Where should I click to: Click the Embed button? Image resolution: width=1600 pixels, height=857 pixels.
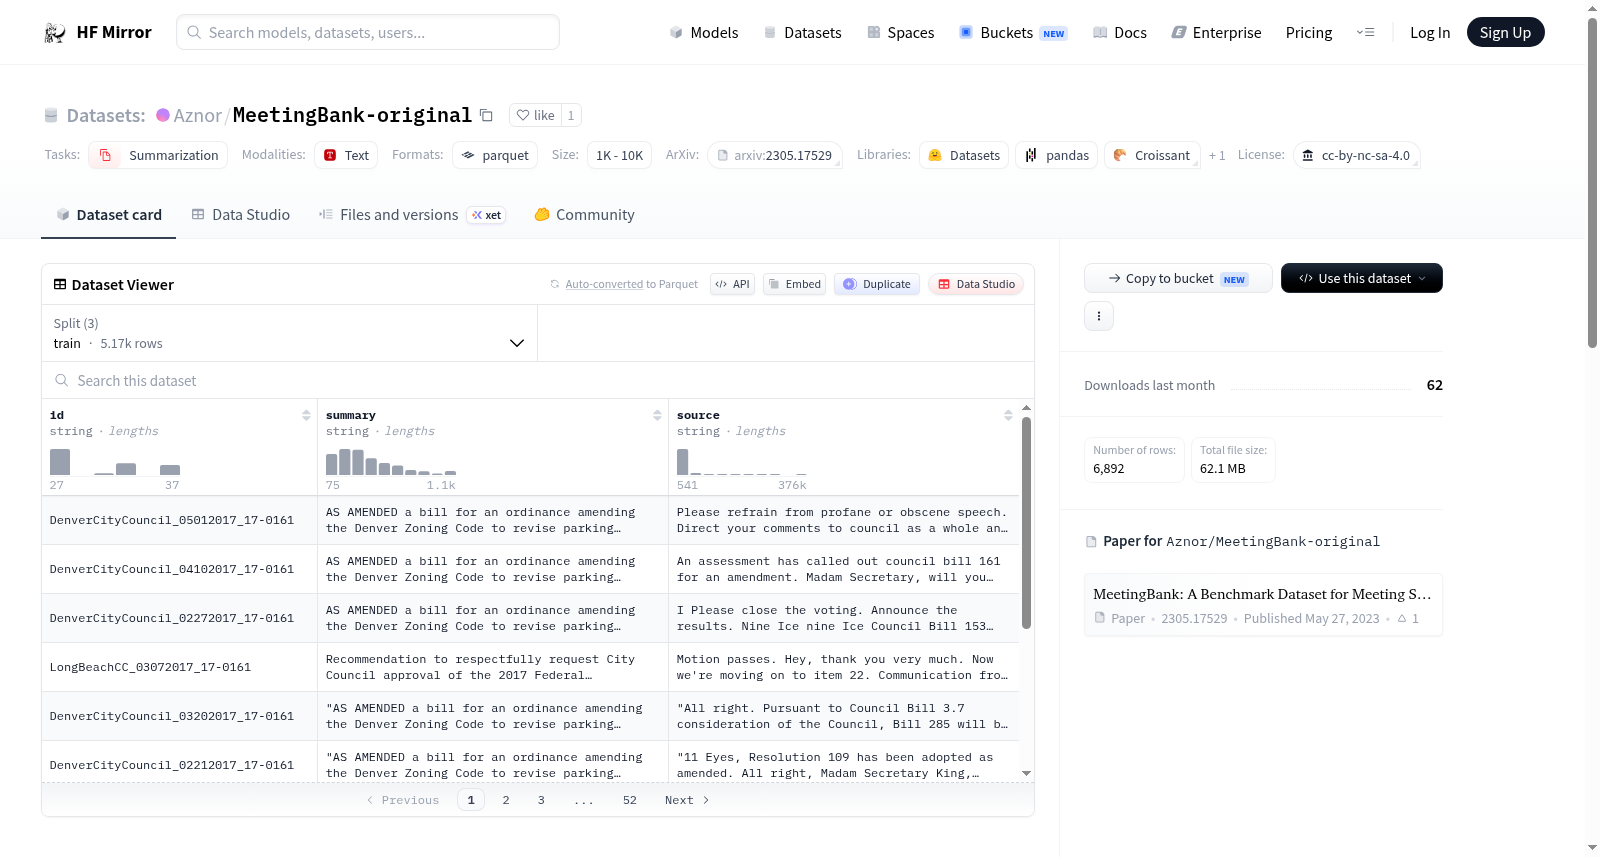[x=794, y=284]
